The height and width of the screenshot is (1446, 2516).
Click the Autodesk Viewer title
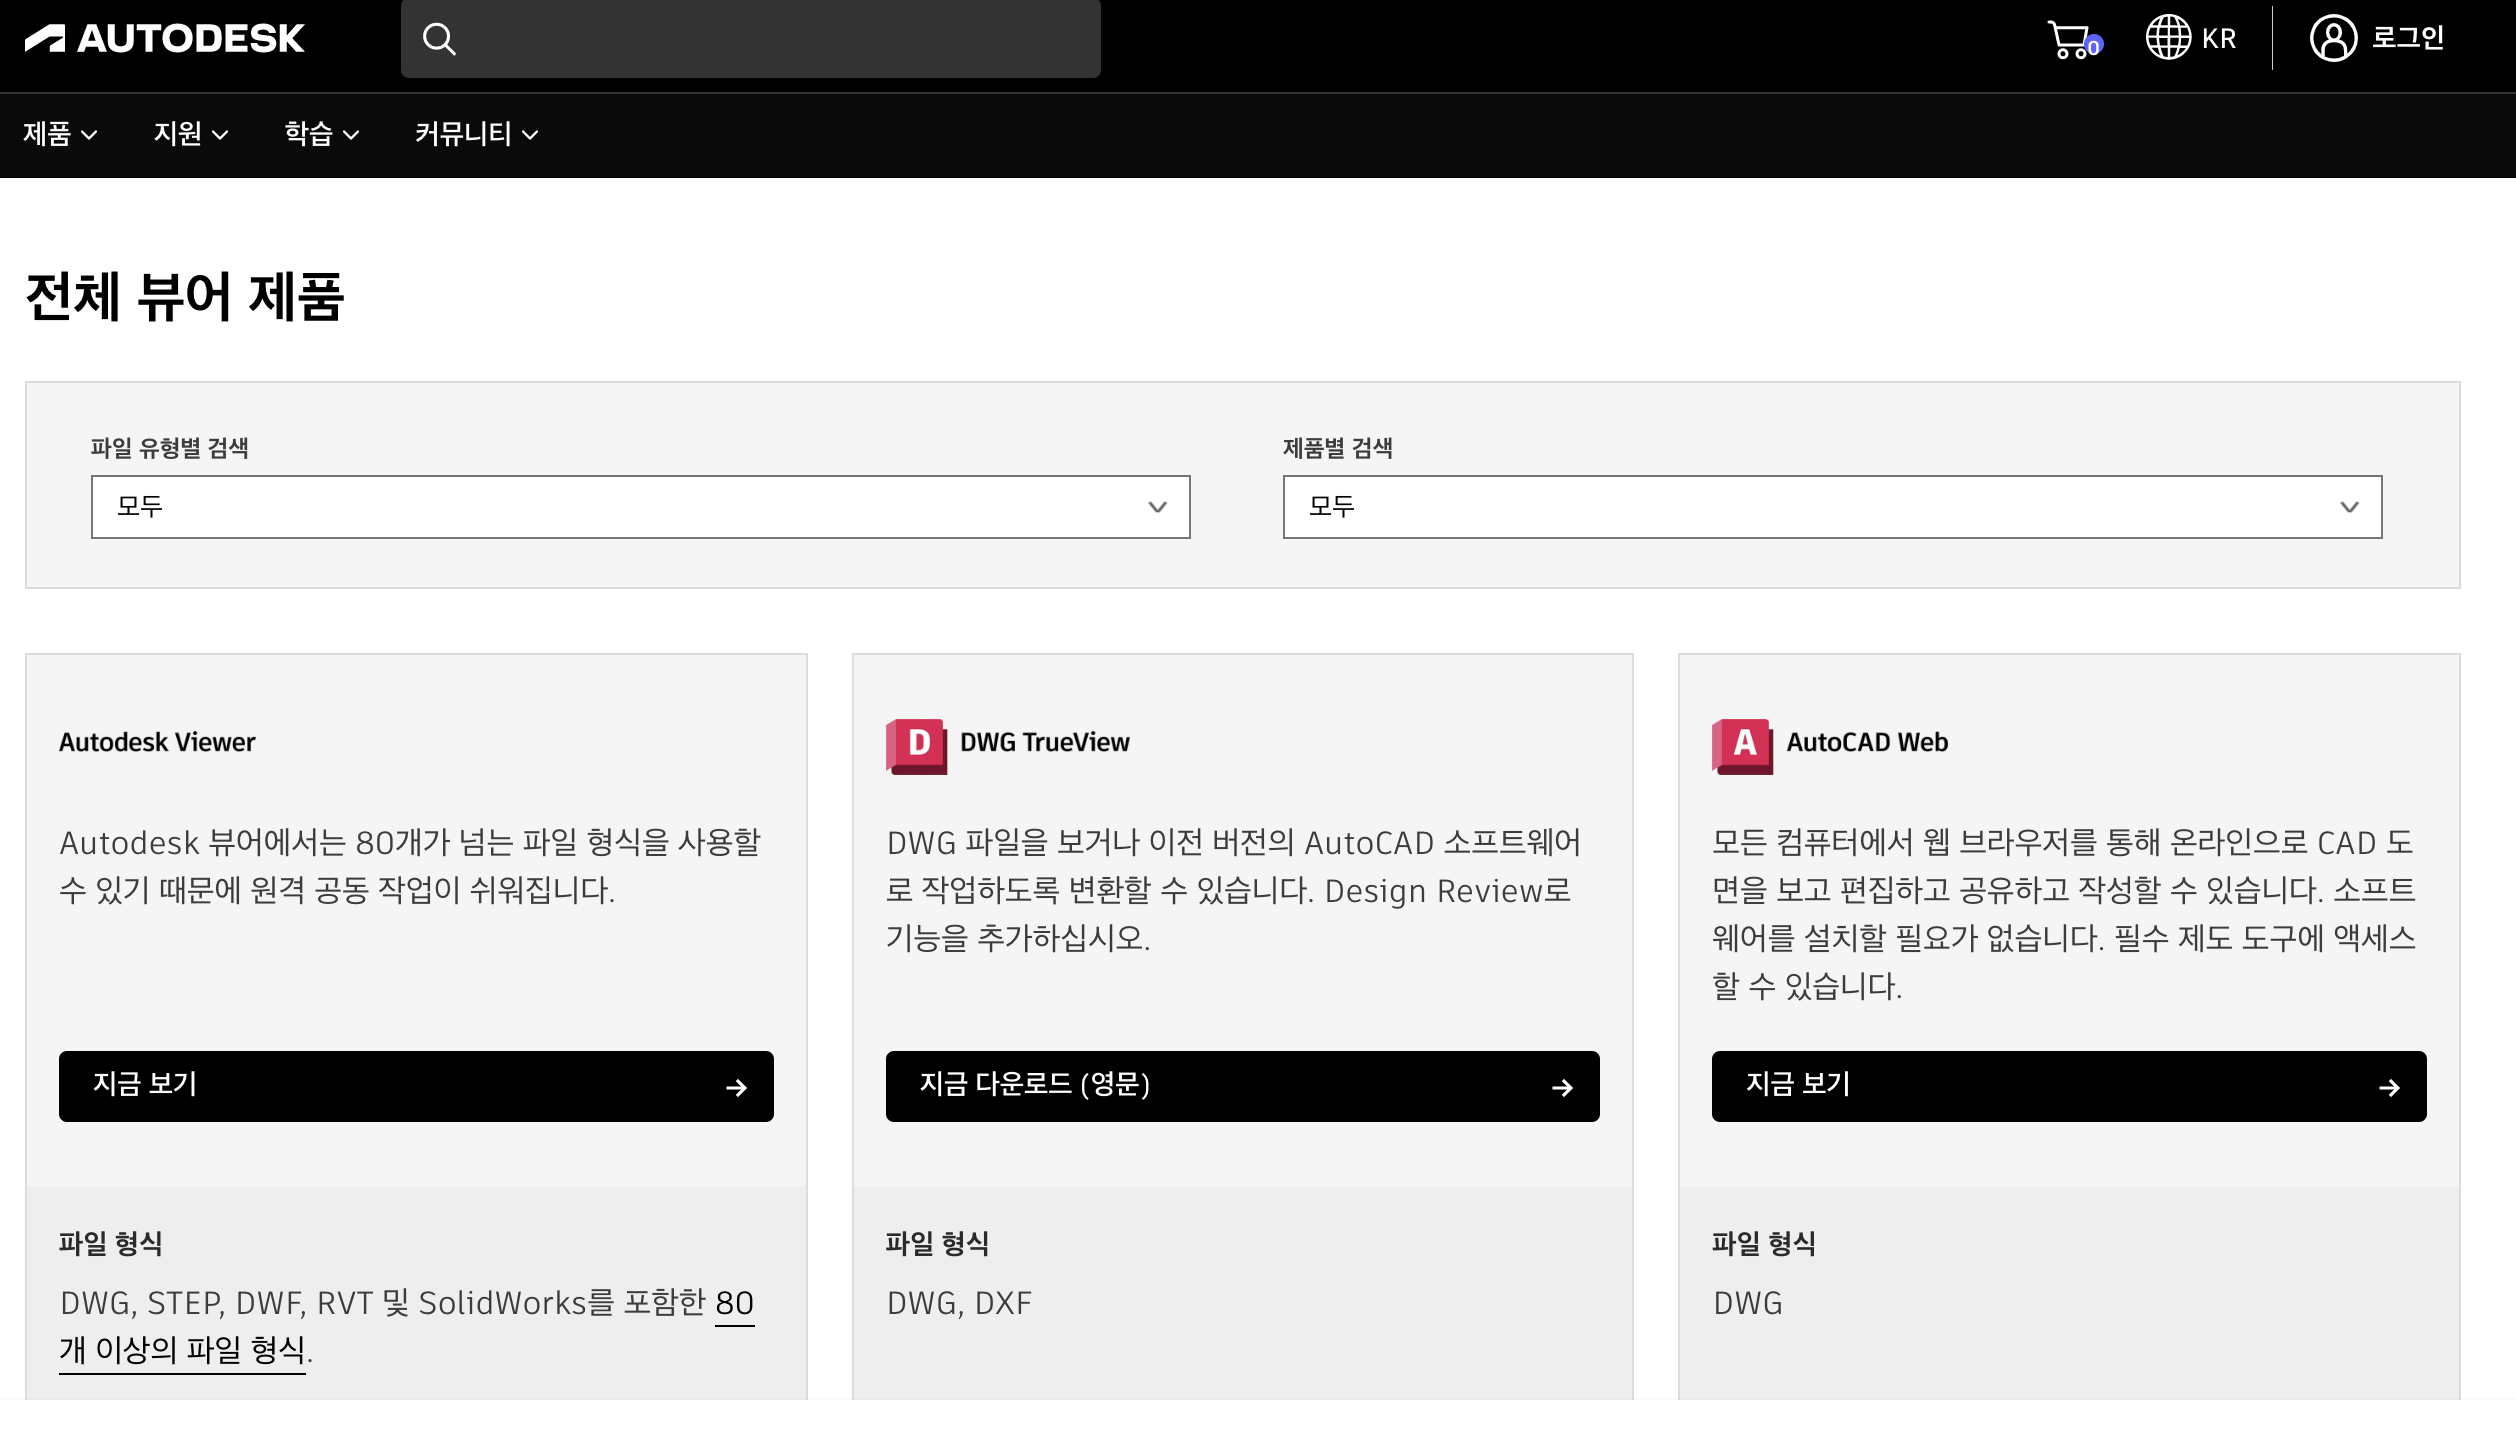pyautogui.click(x=157, y=742)
